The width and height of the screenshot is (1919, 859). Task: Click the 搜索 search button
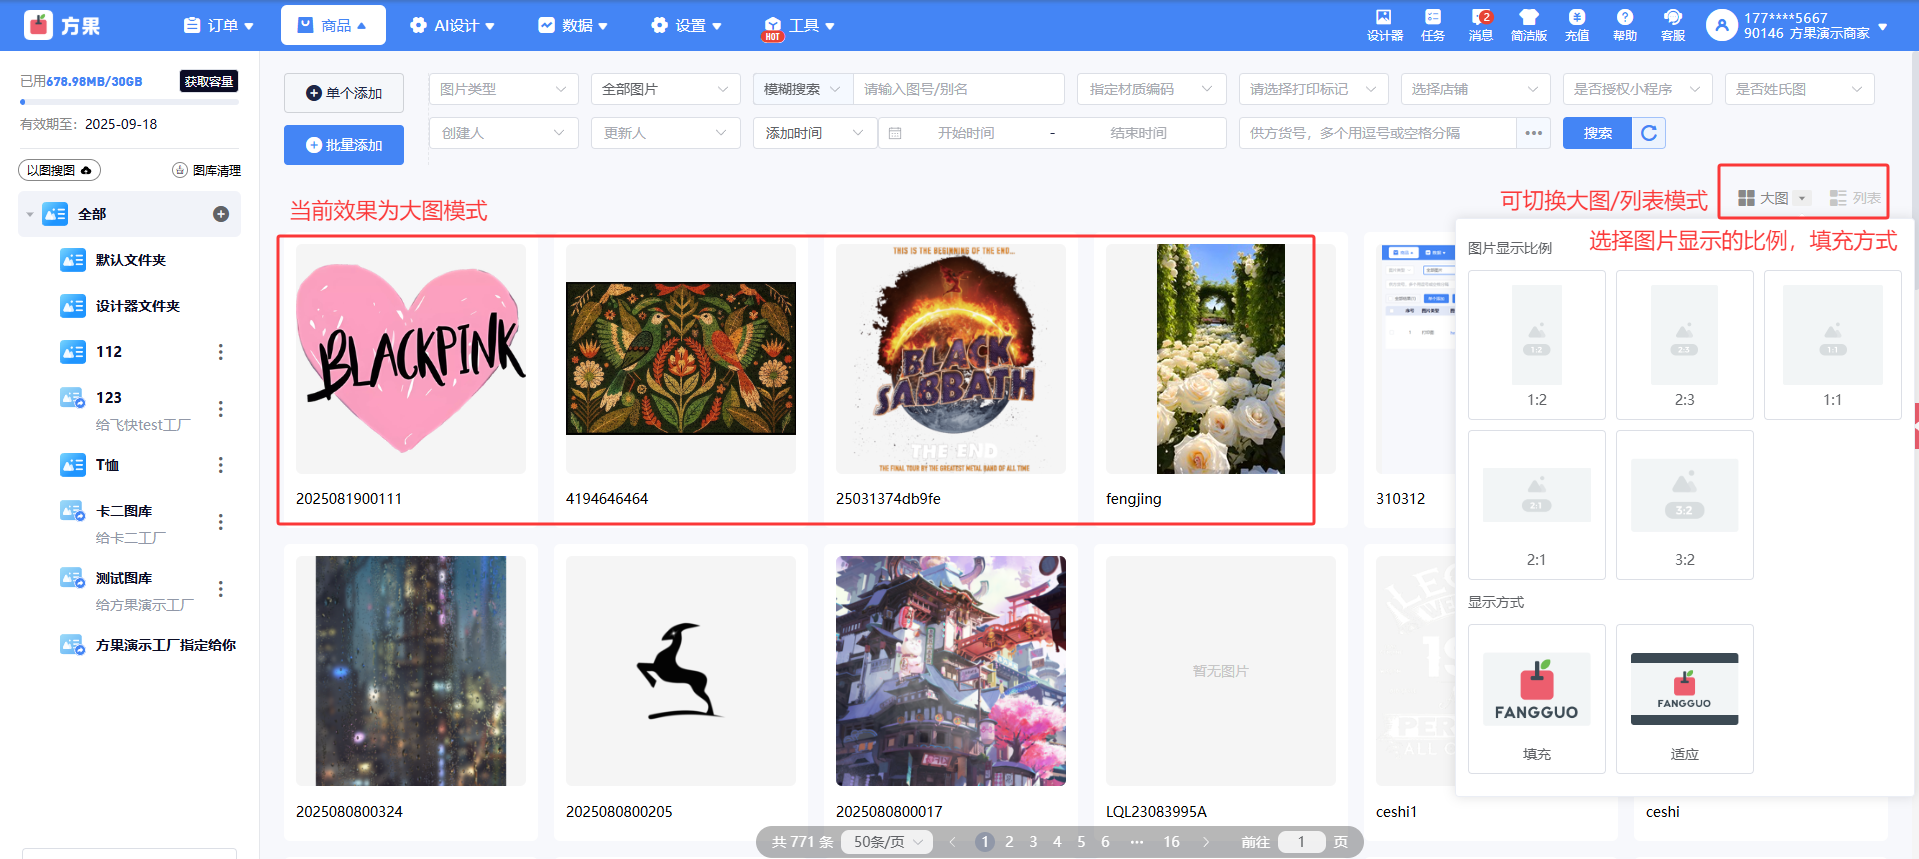pyautogui.click(x=1598, y=133)
